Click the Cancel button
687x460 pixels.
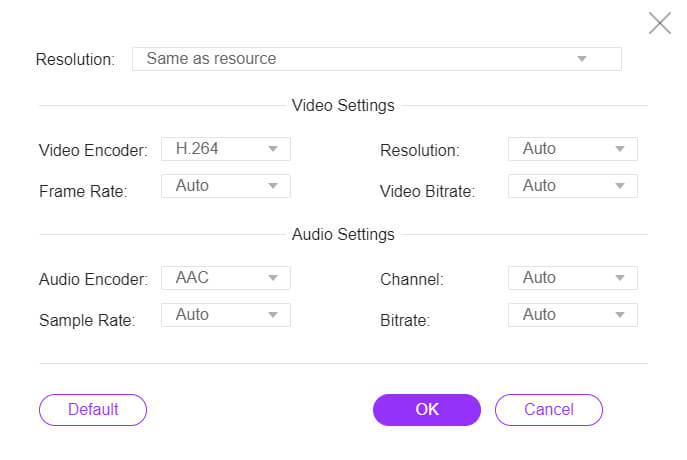pos(549,410)
